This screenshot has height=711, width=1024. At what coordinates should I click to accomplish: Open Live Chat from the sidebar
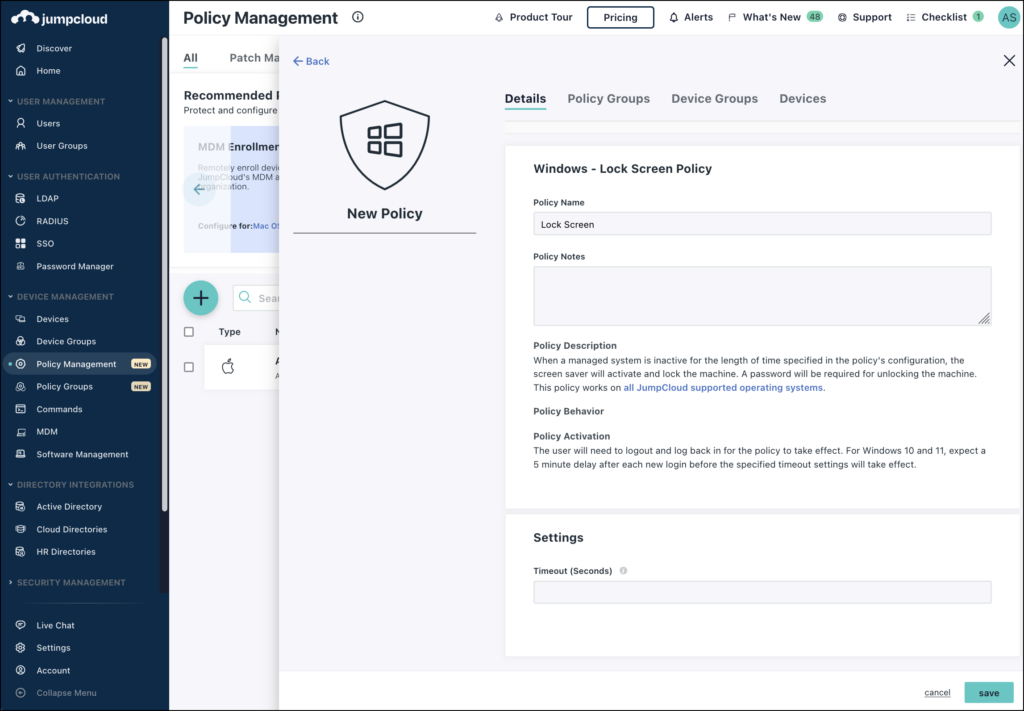[22, 625]
